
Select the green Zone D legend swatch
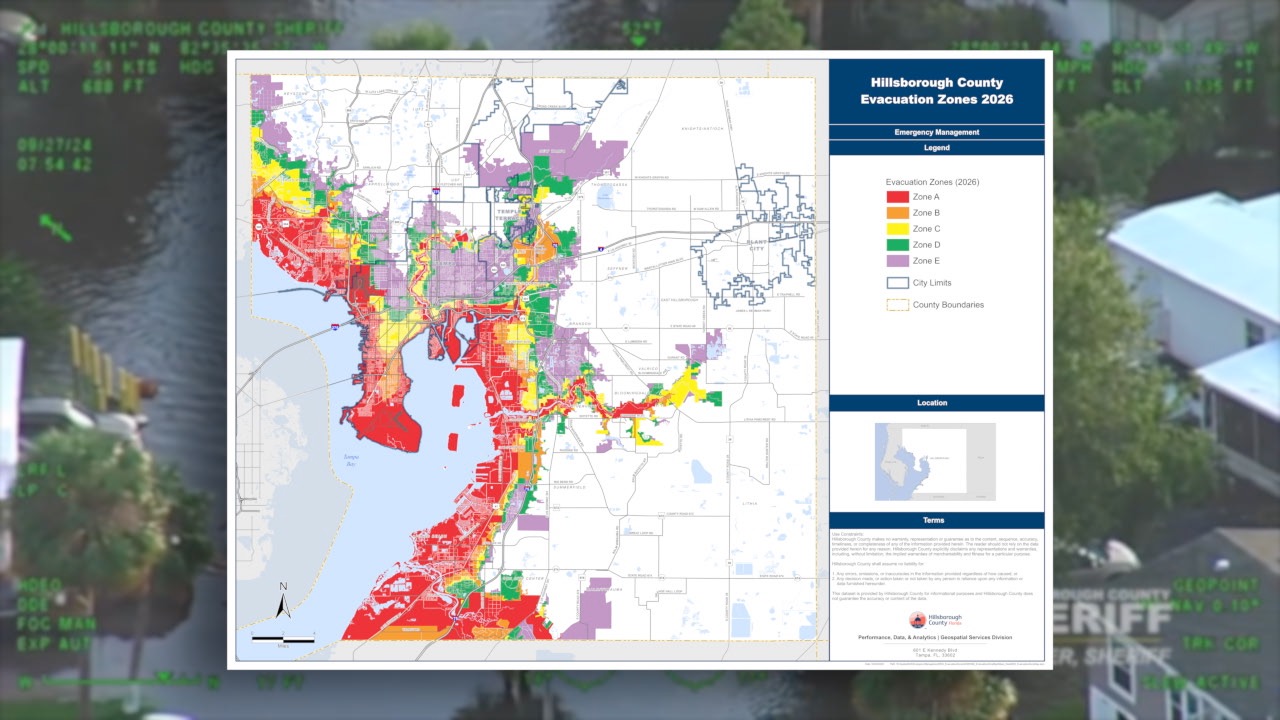pos(897,245)
